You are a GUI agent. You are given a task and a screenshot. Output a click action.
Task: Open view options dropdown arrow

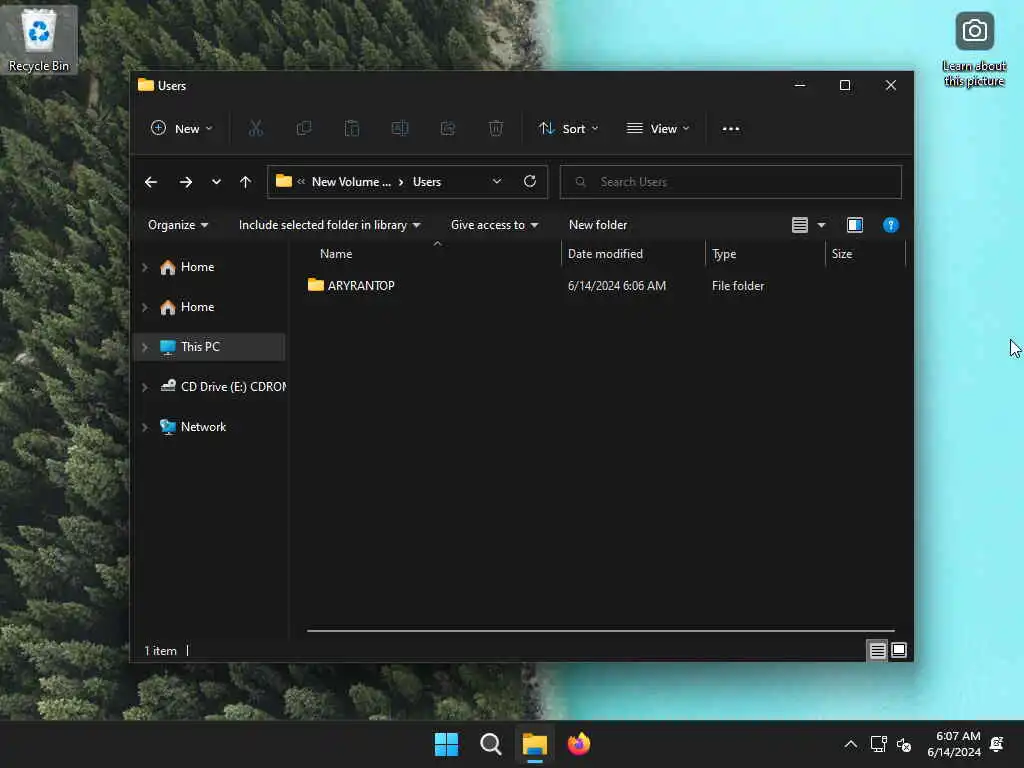822,225
